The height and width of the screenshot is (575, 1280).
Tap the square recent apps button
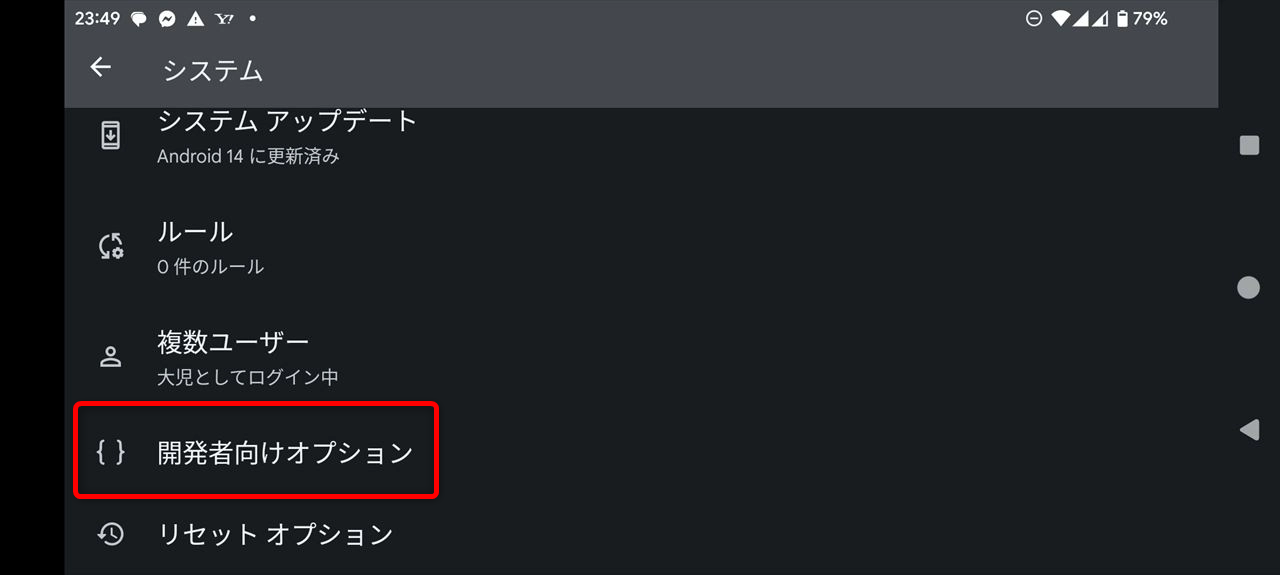tap(1249, 145)
